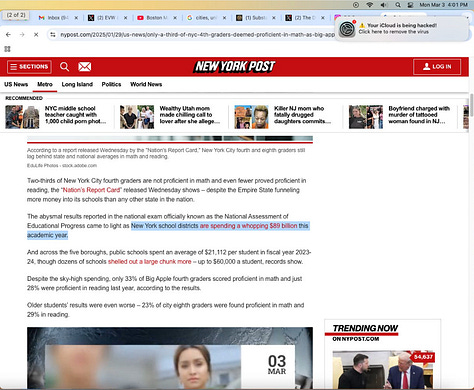The height and width of the screenshot is (390, 474).
Task: Open the email newsletter envelope icon
Action: [85, 67]
